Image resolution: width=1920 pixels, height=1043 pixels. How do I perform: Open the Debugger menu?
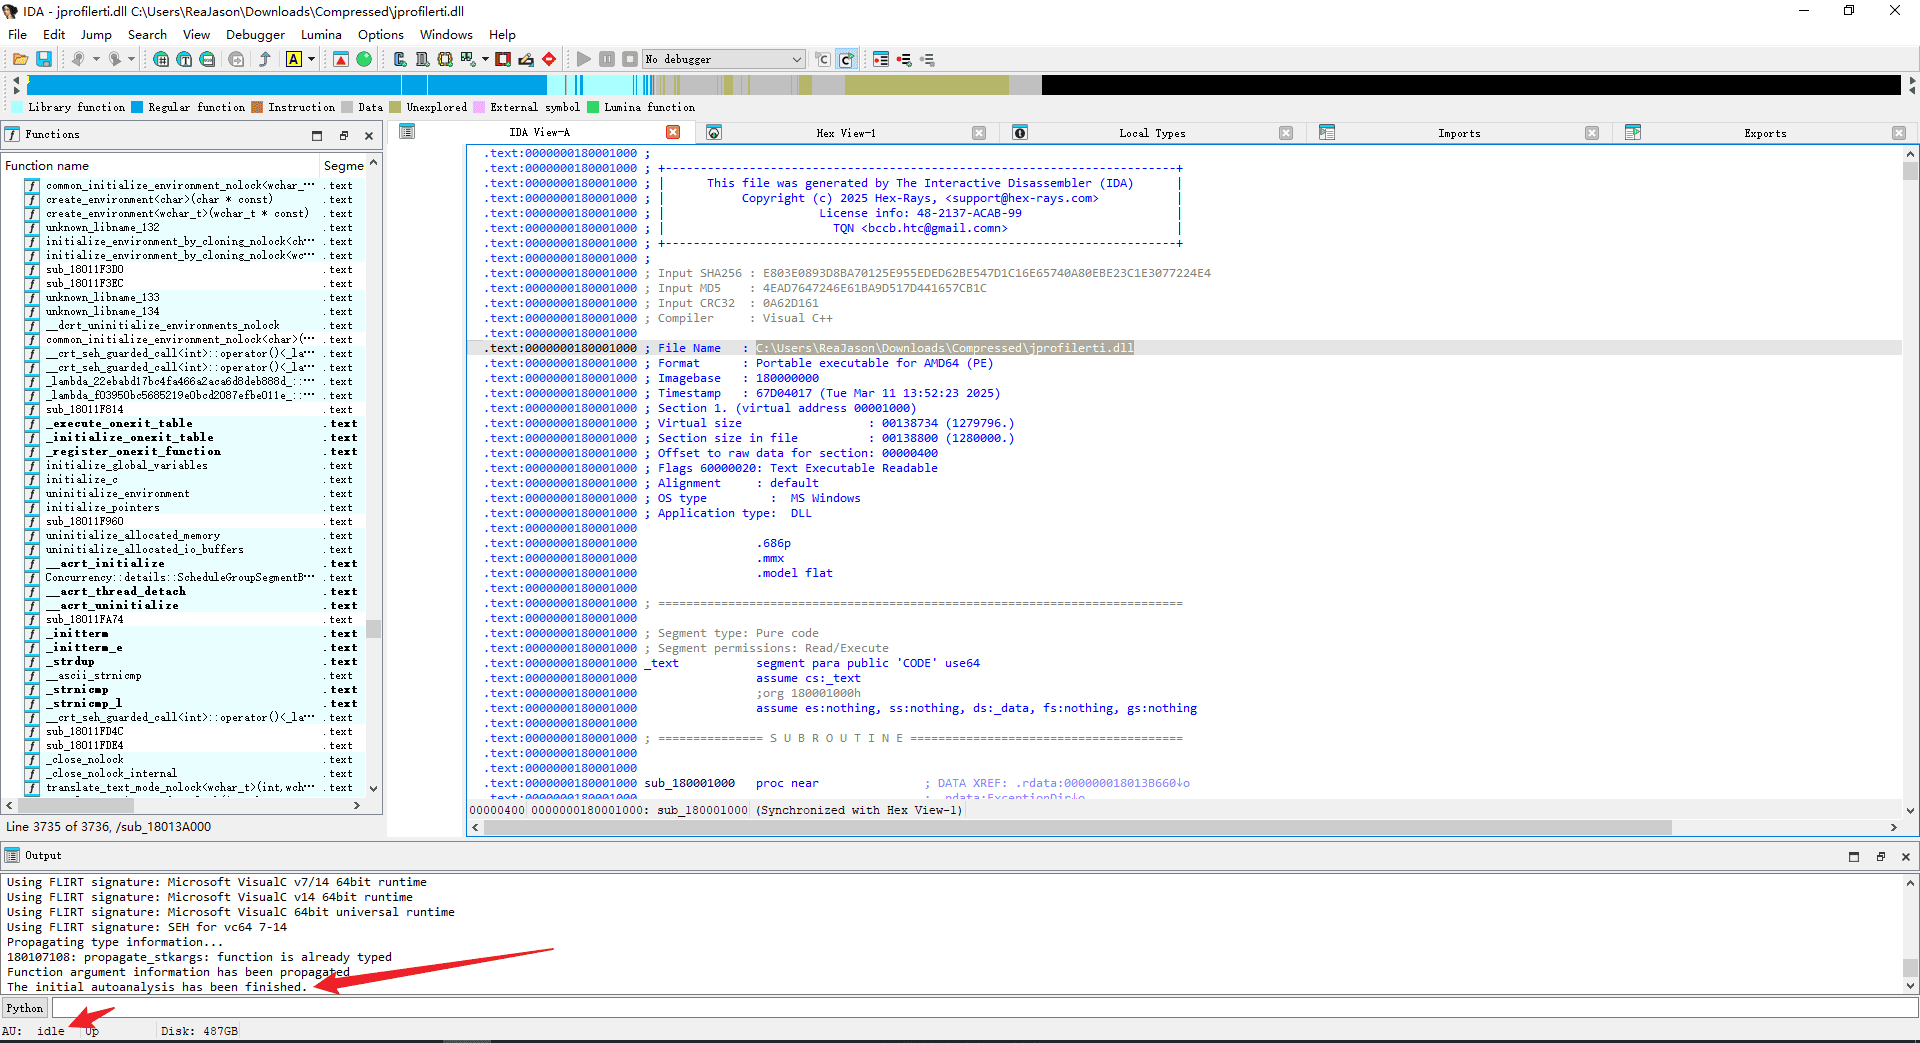click(255, 34)
